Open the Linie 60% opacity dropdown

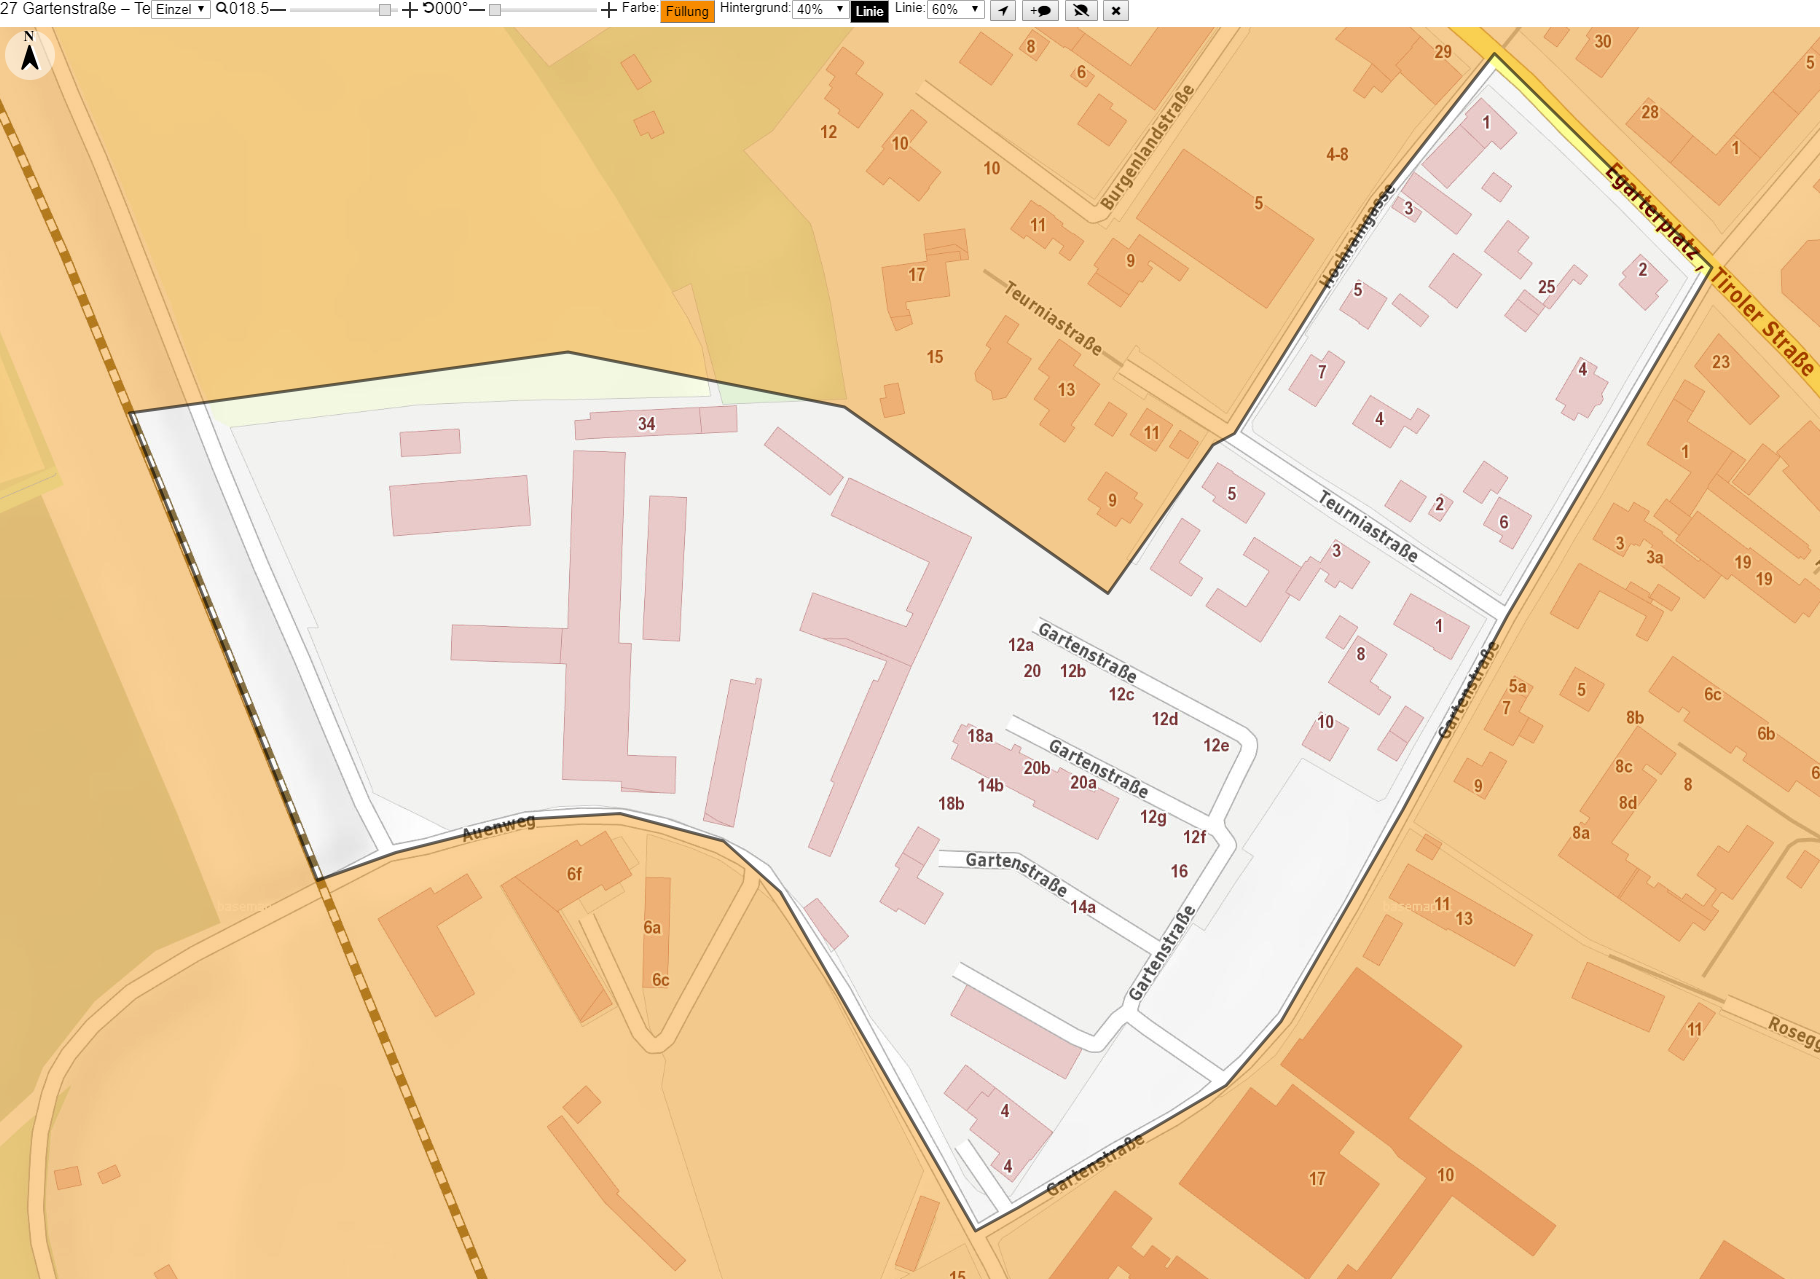coord(956,9)
